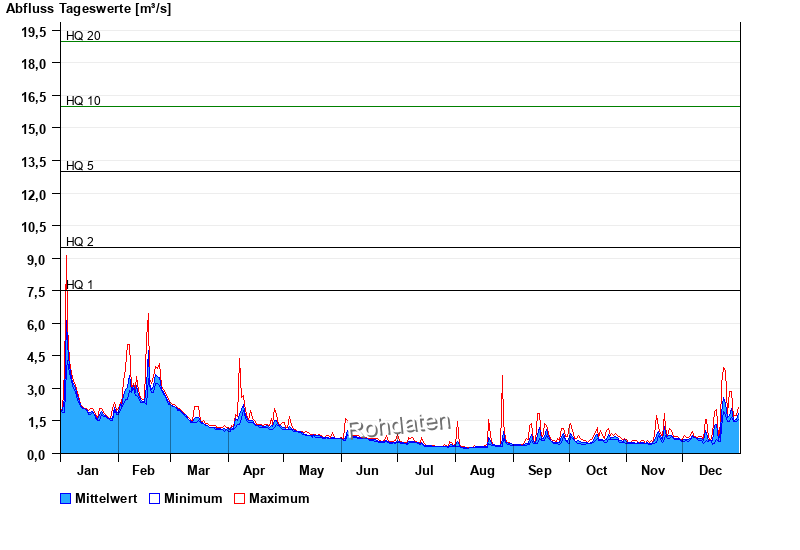Click the Apr month axis label
This screenshot has width=800, height=550.
[254, 471]
